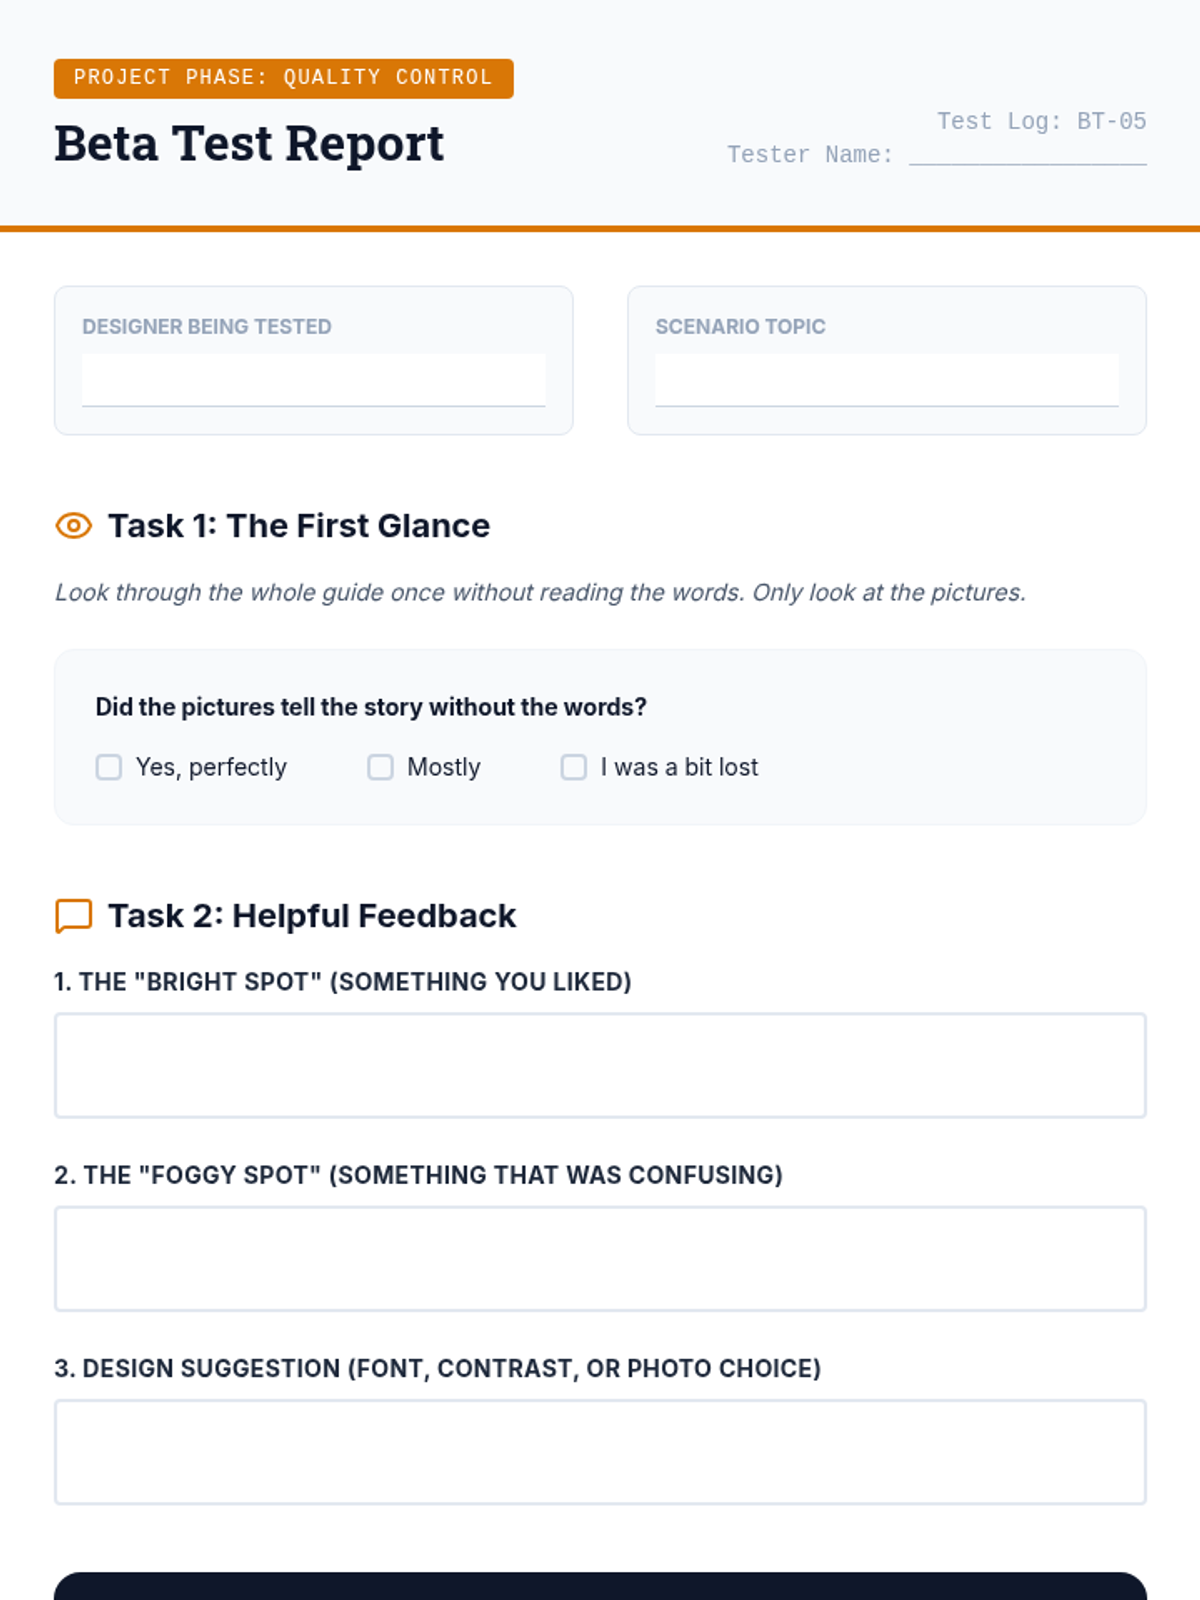Click inside the "Foggy Spot" text box

(x=600, y=1258)
